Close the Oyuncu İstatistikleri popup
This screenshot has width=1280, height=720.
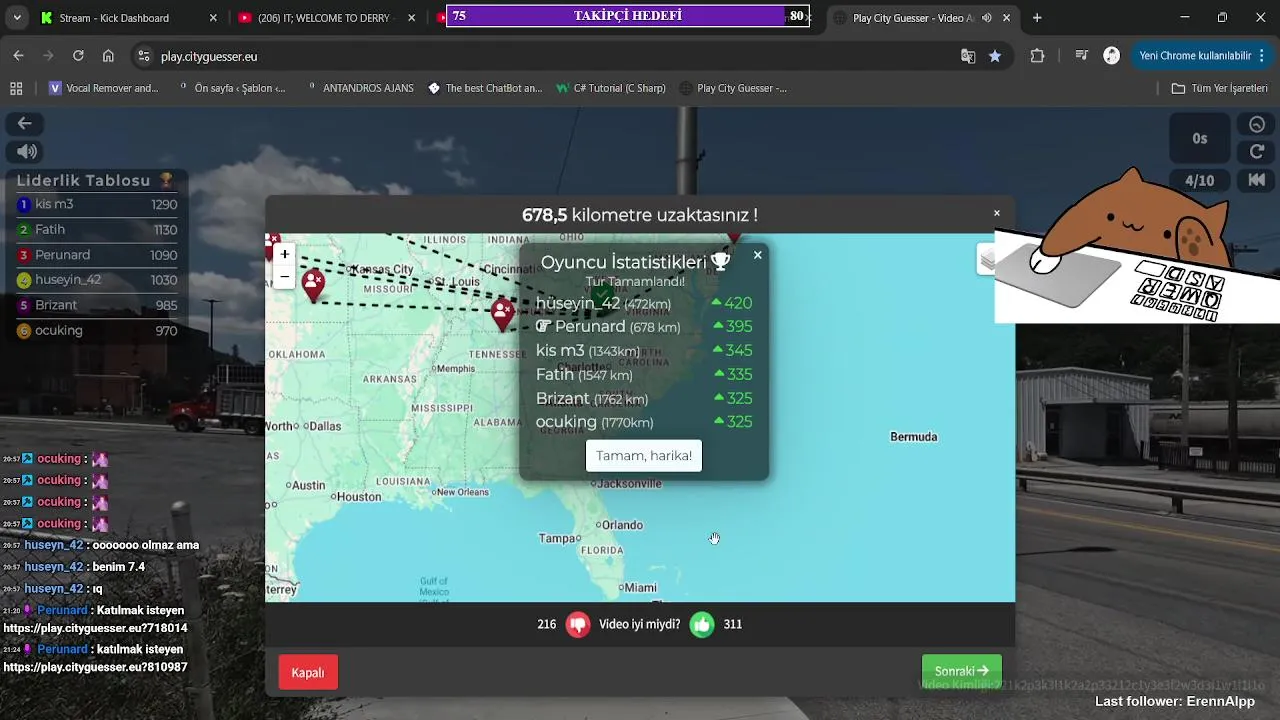(757, 255)
